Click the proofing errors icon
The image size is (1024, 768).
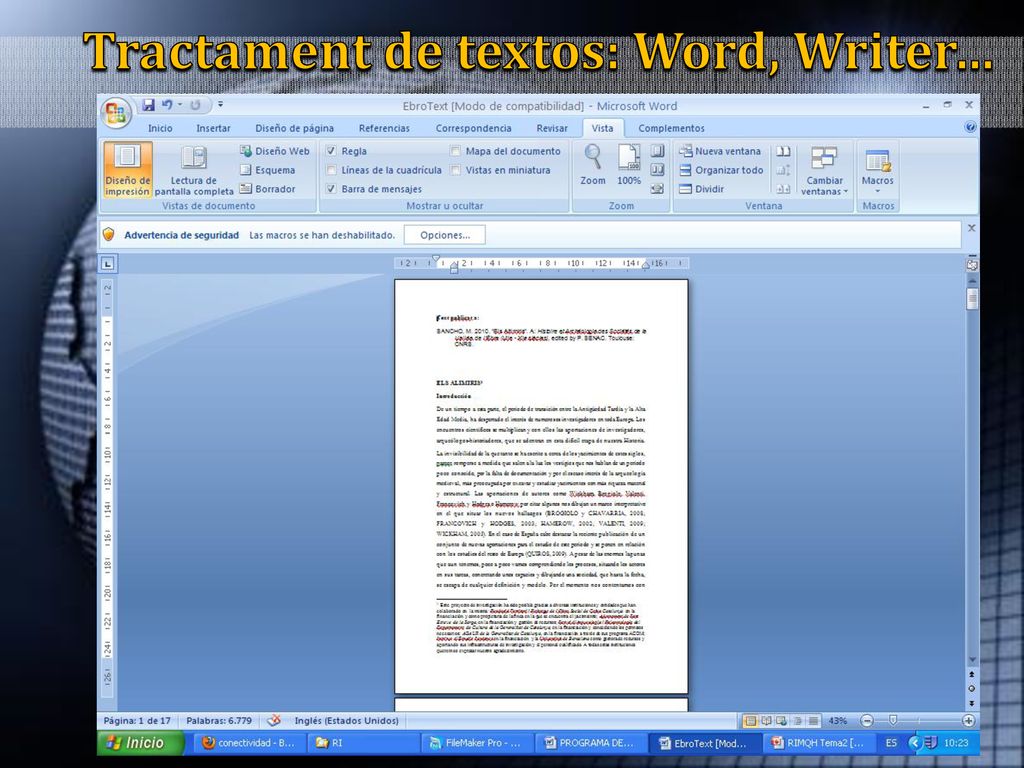pos(274,720)
